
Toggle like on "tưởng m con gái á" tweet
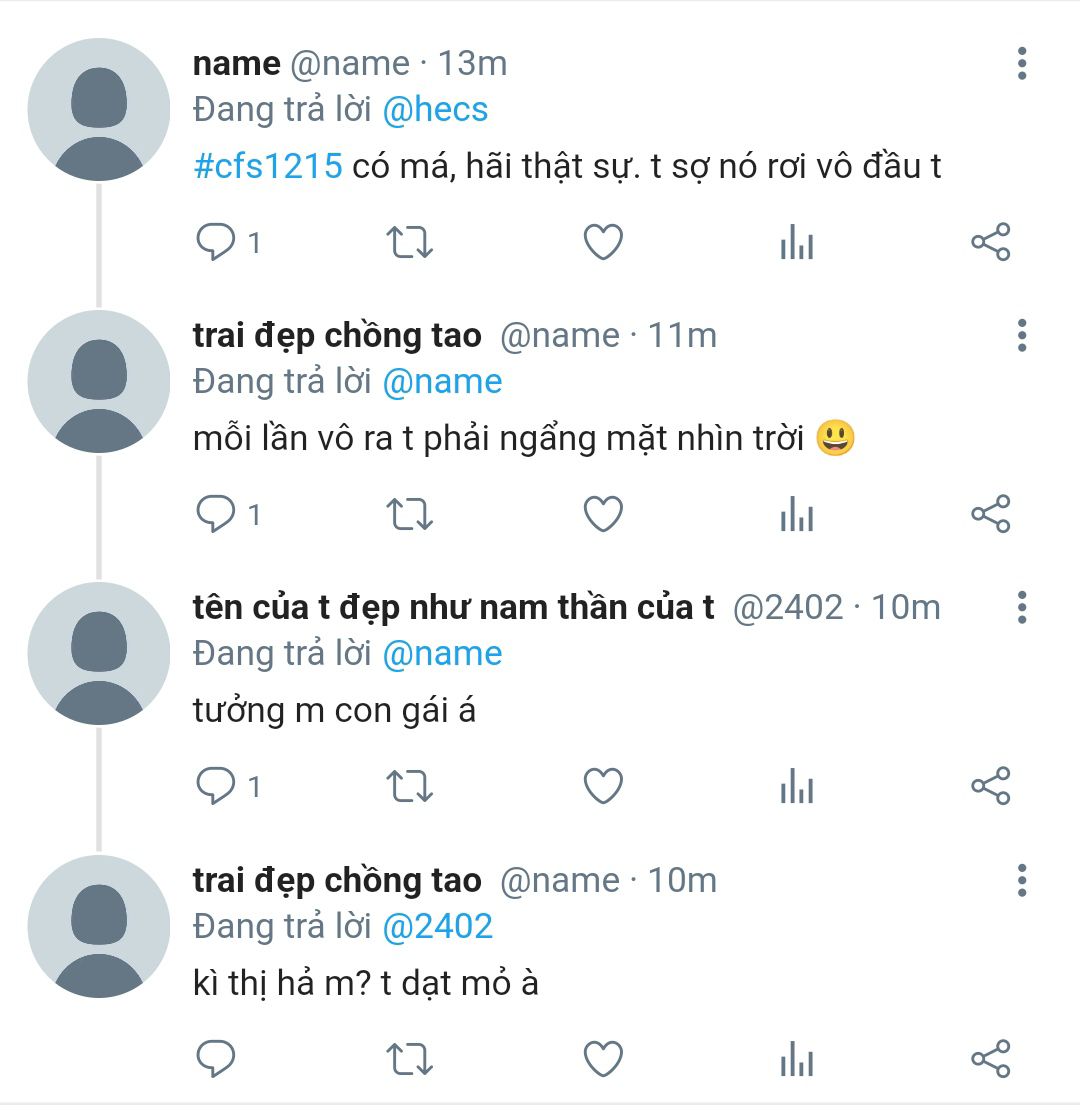click(603, 787)
